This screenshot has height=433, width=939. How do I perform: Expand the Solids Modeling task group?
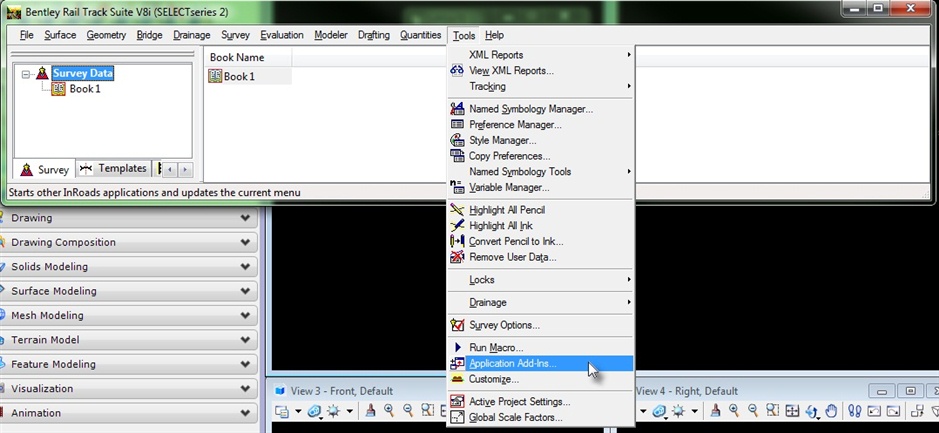[245, 267]
